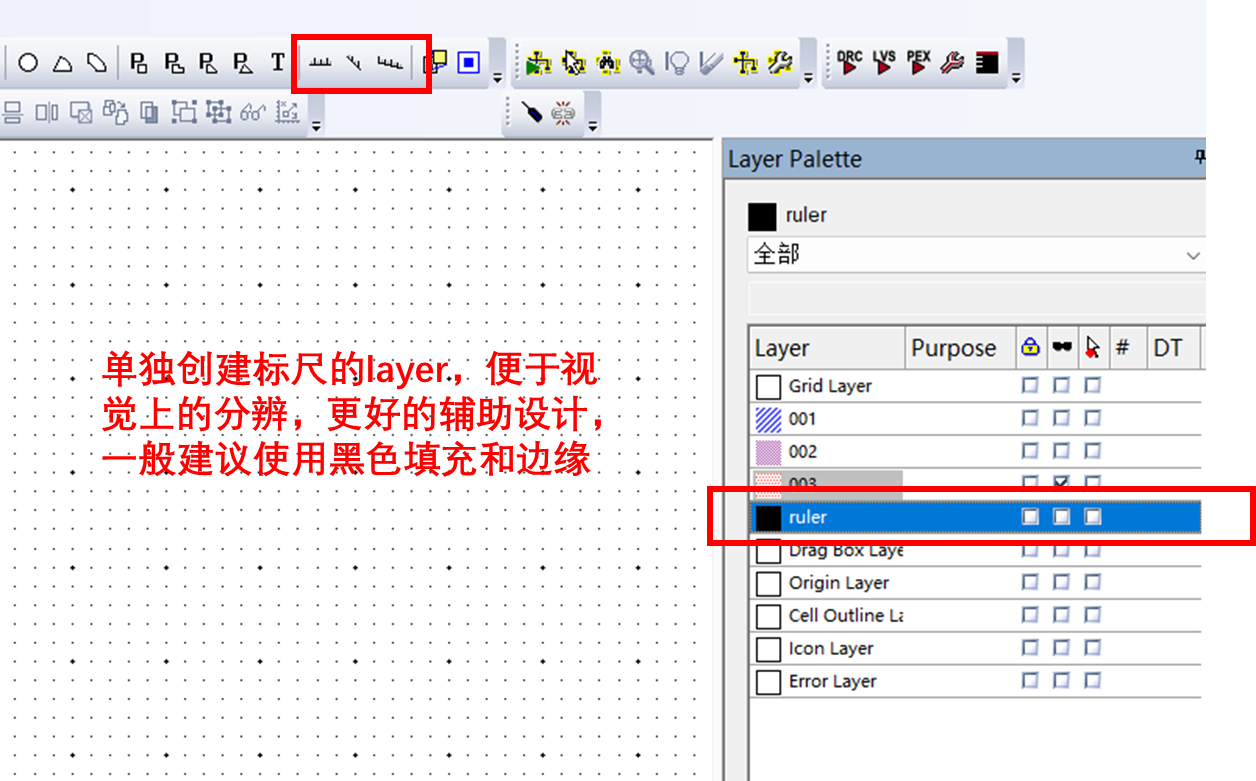Toggle protect checkbox for layer 002
The width and height of the screenshot is (1256, 781).
click(1093, 451)
